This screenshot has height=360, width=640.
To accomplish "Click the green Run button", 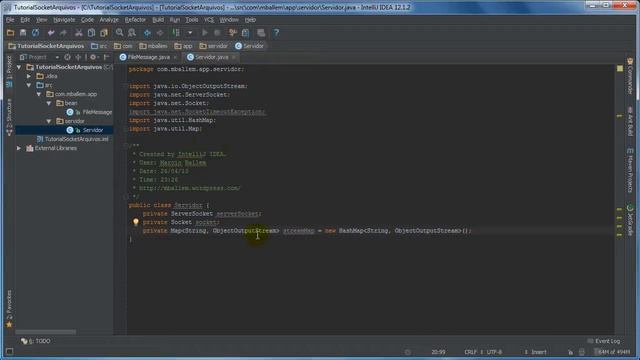I will coord(205,33).
